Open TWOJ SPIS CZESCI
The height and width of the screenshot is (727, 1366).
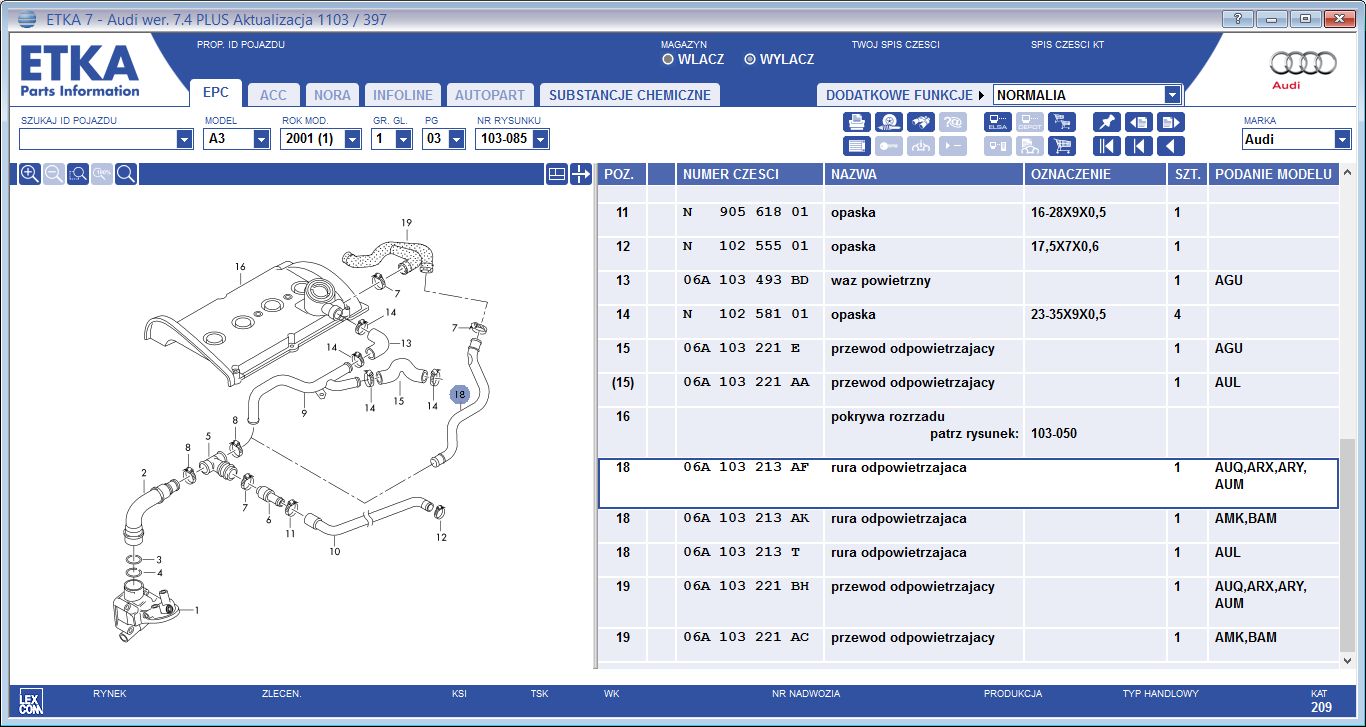895,45
